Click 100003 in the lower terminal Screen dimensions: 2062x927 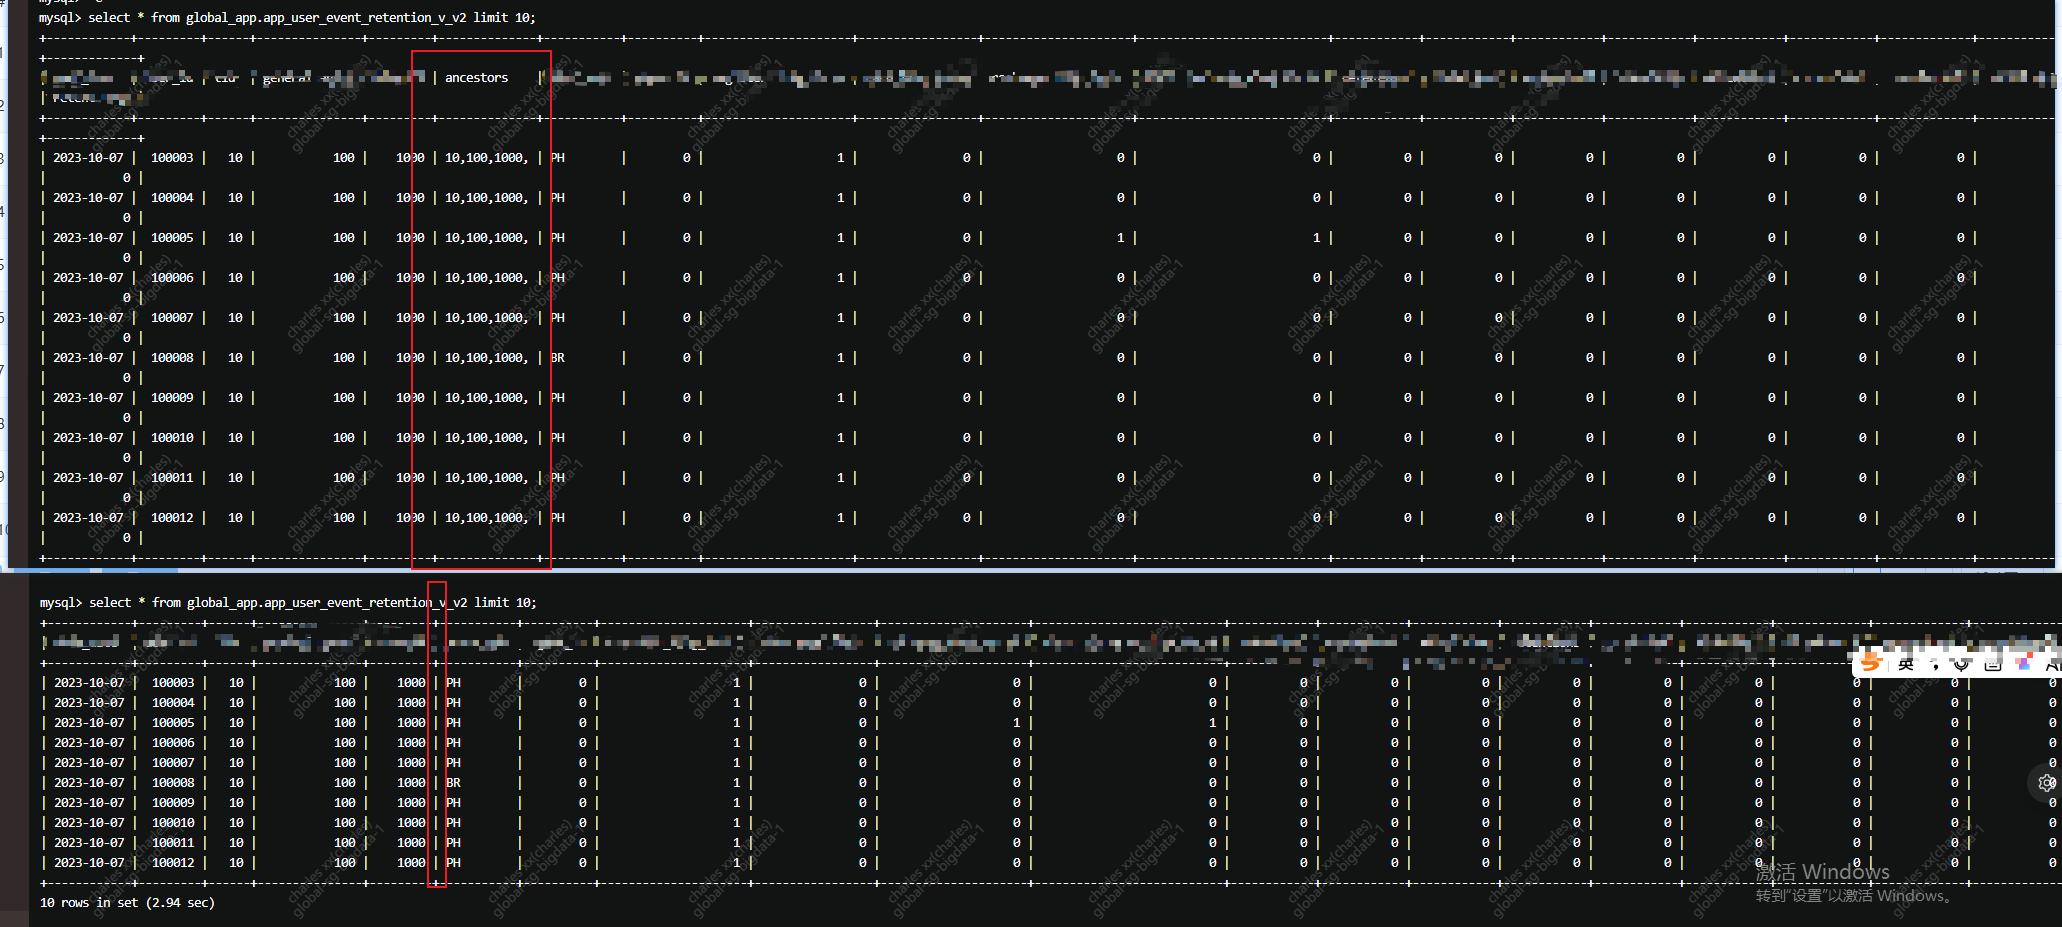pyautogui.click(x=173, y=682)
